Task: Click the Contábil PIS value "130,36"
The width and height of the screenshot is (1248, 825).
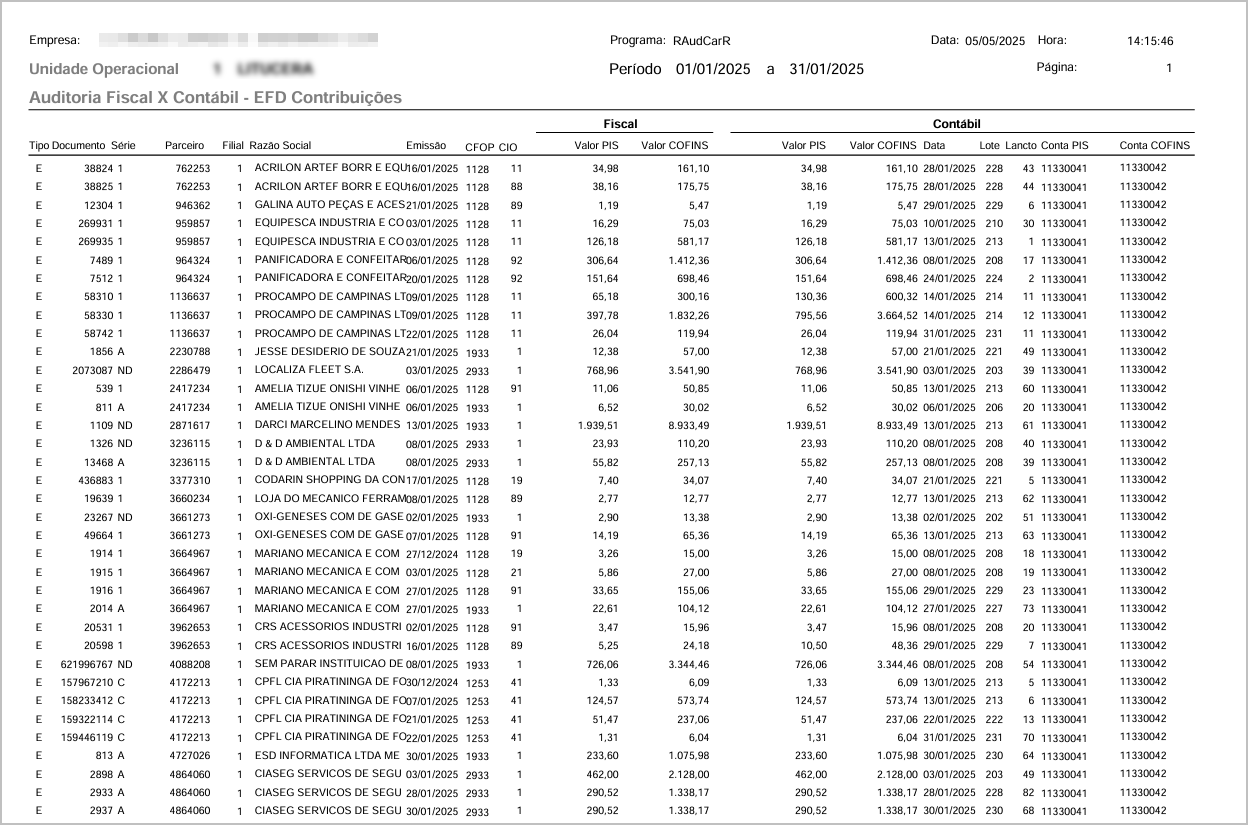Action: coord(811,297)
